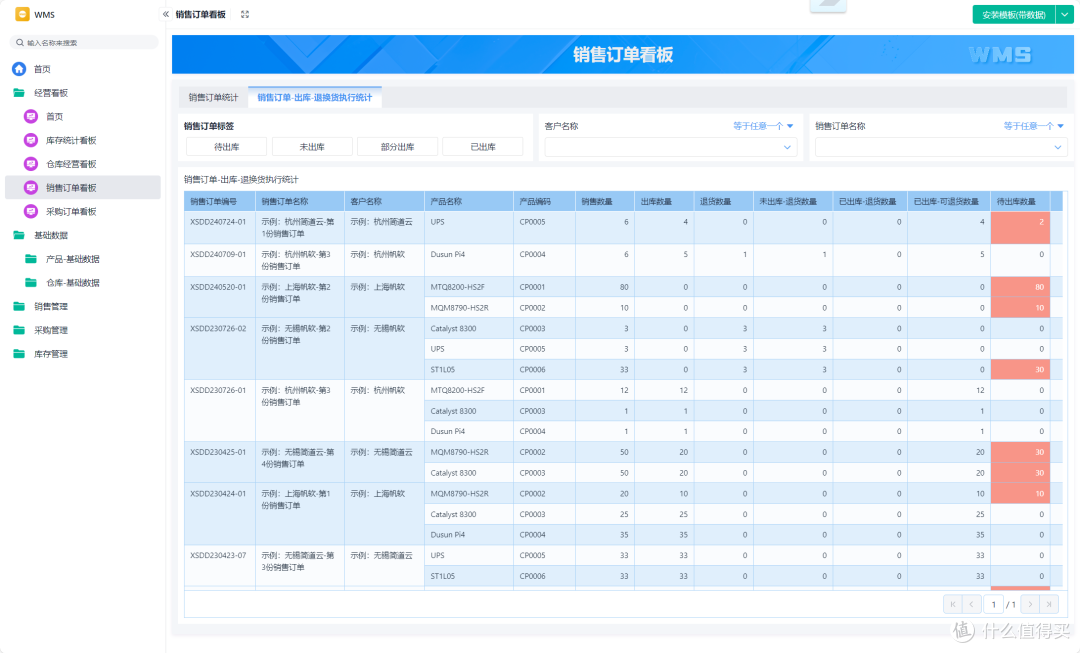
Task: Open 库存统计看板 in sidebar
Action: (x=71, y=141)
